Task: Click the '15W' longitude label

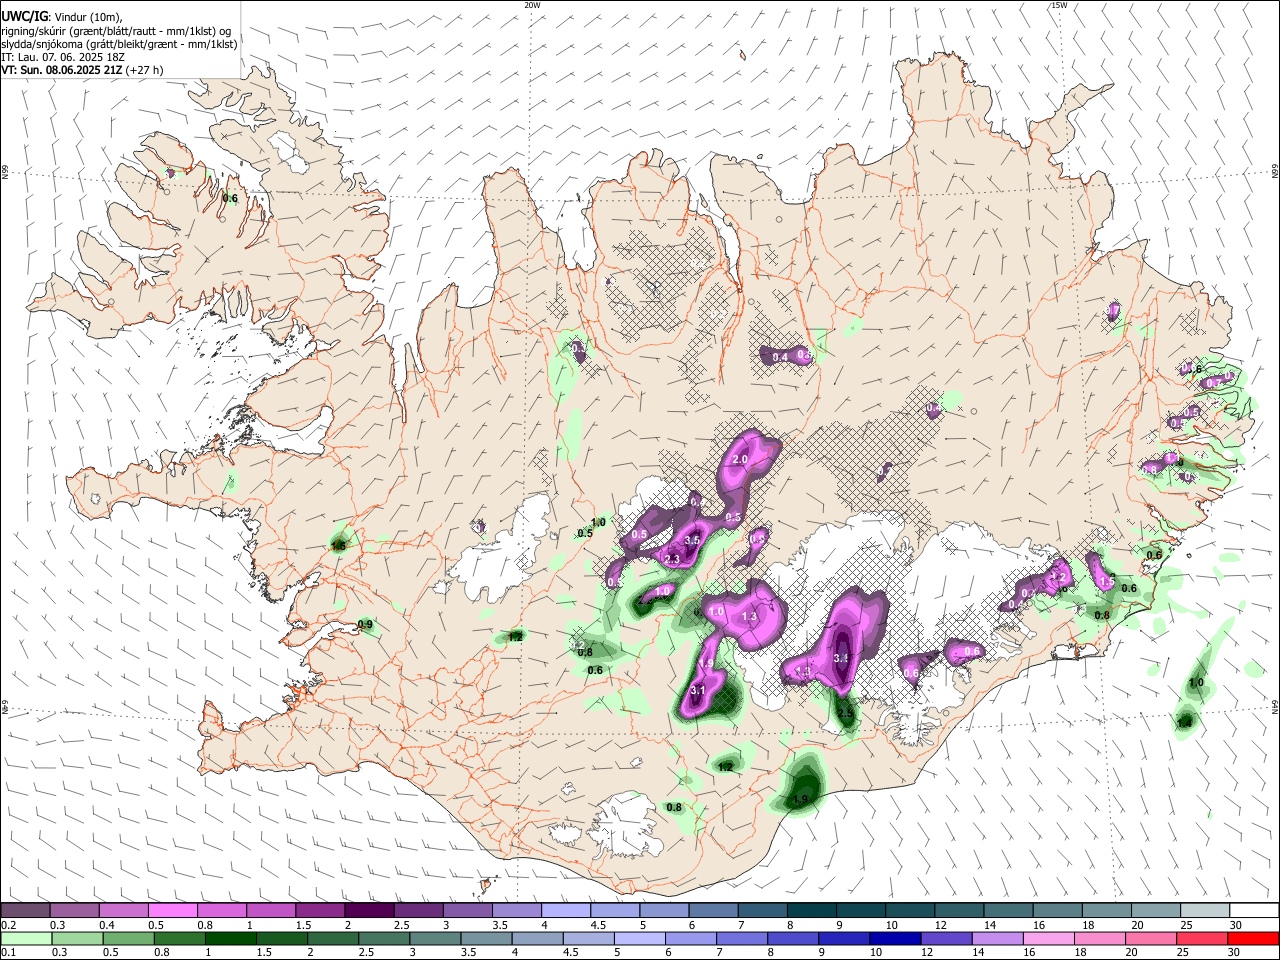Action: click(x=1058, y=5)
